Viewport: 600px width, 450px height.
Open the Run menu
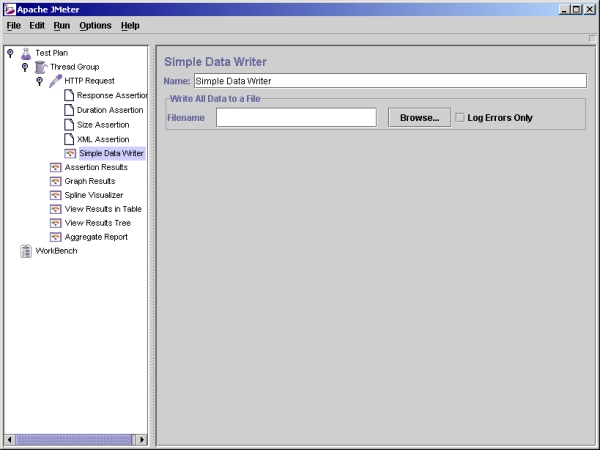(x=62, y=25)
